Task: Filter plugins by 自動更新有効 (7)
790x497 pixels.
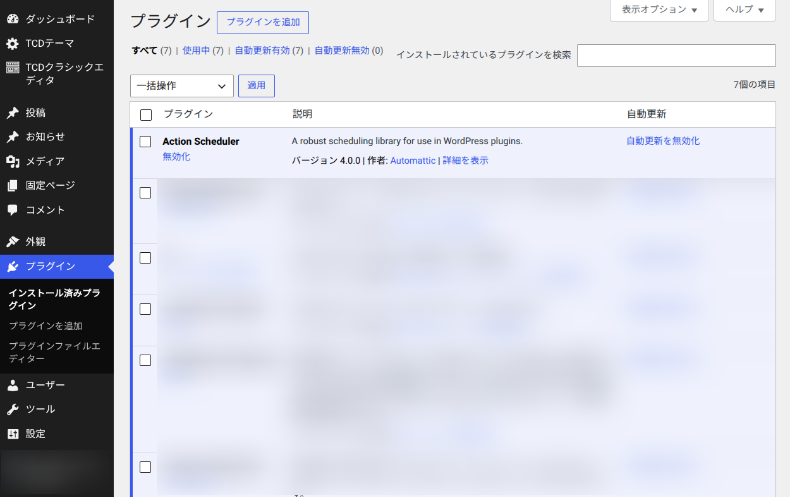Action: [269, 50]
